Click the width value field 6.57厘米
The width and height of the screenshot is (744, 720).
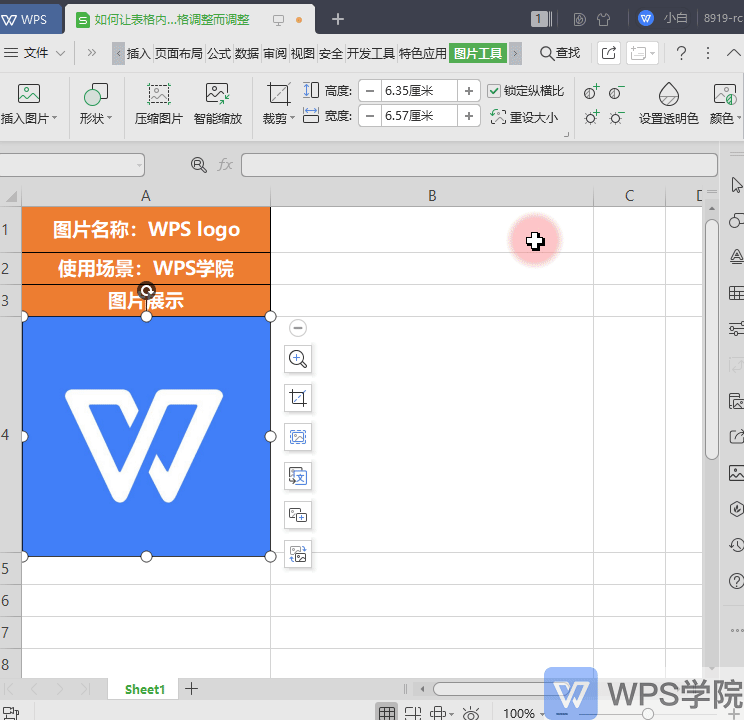coord(419,116)
